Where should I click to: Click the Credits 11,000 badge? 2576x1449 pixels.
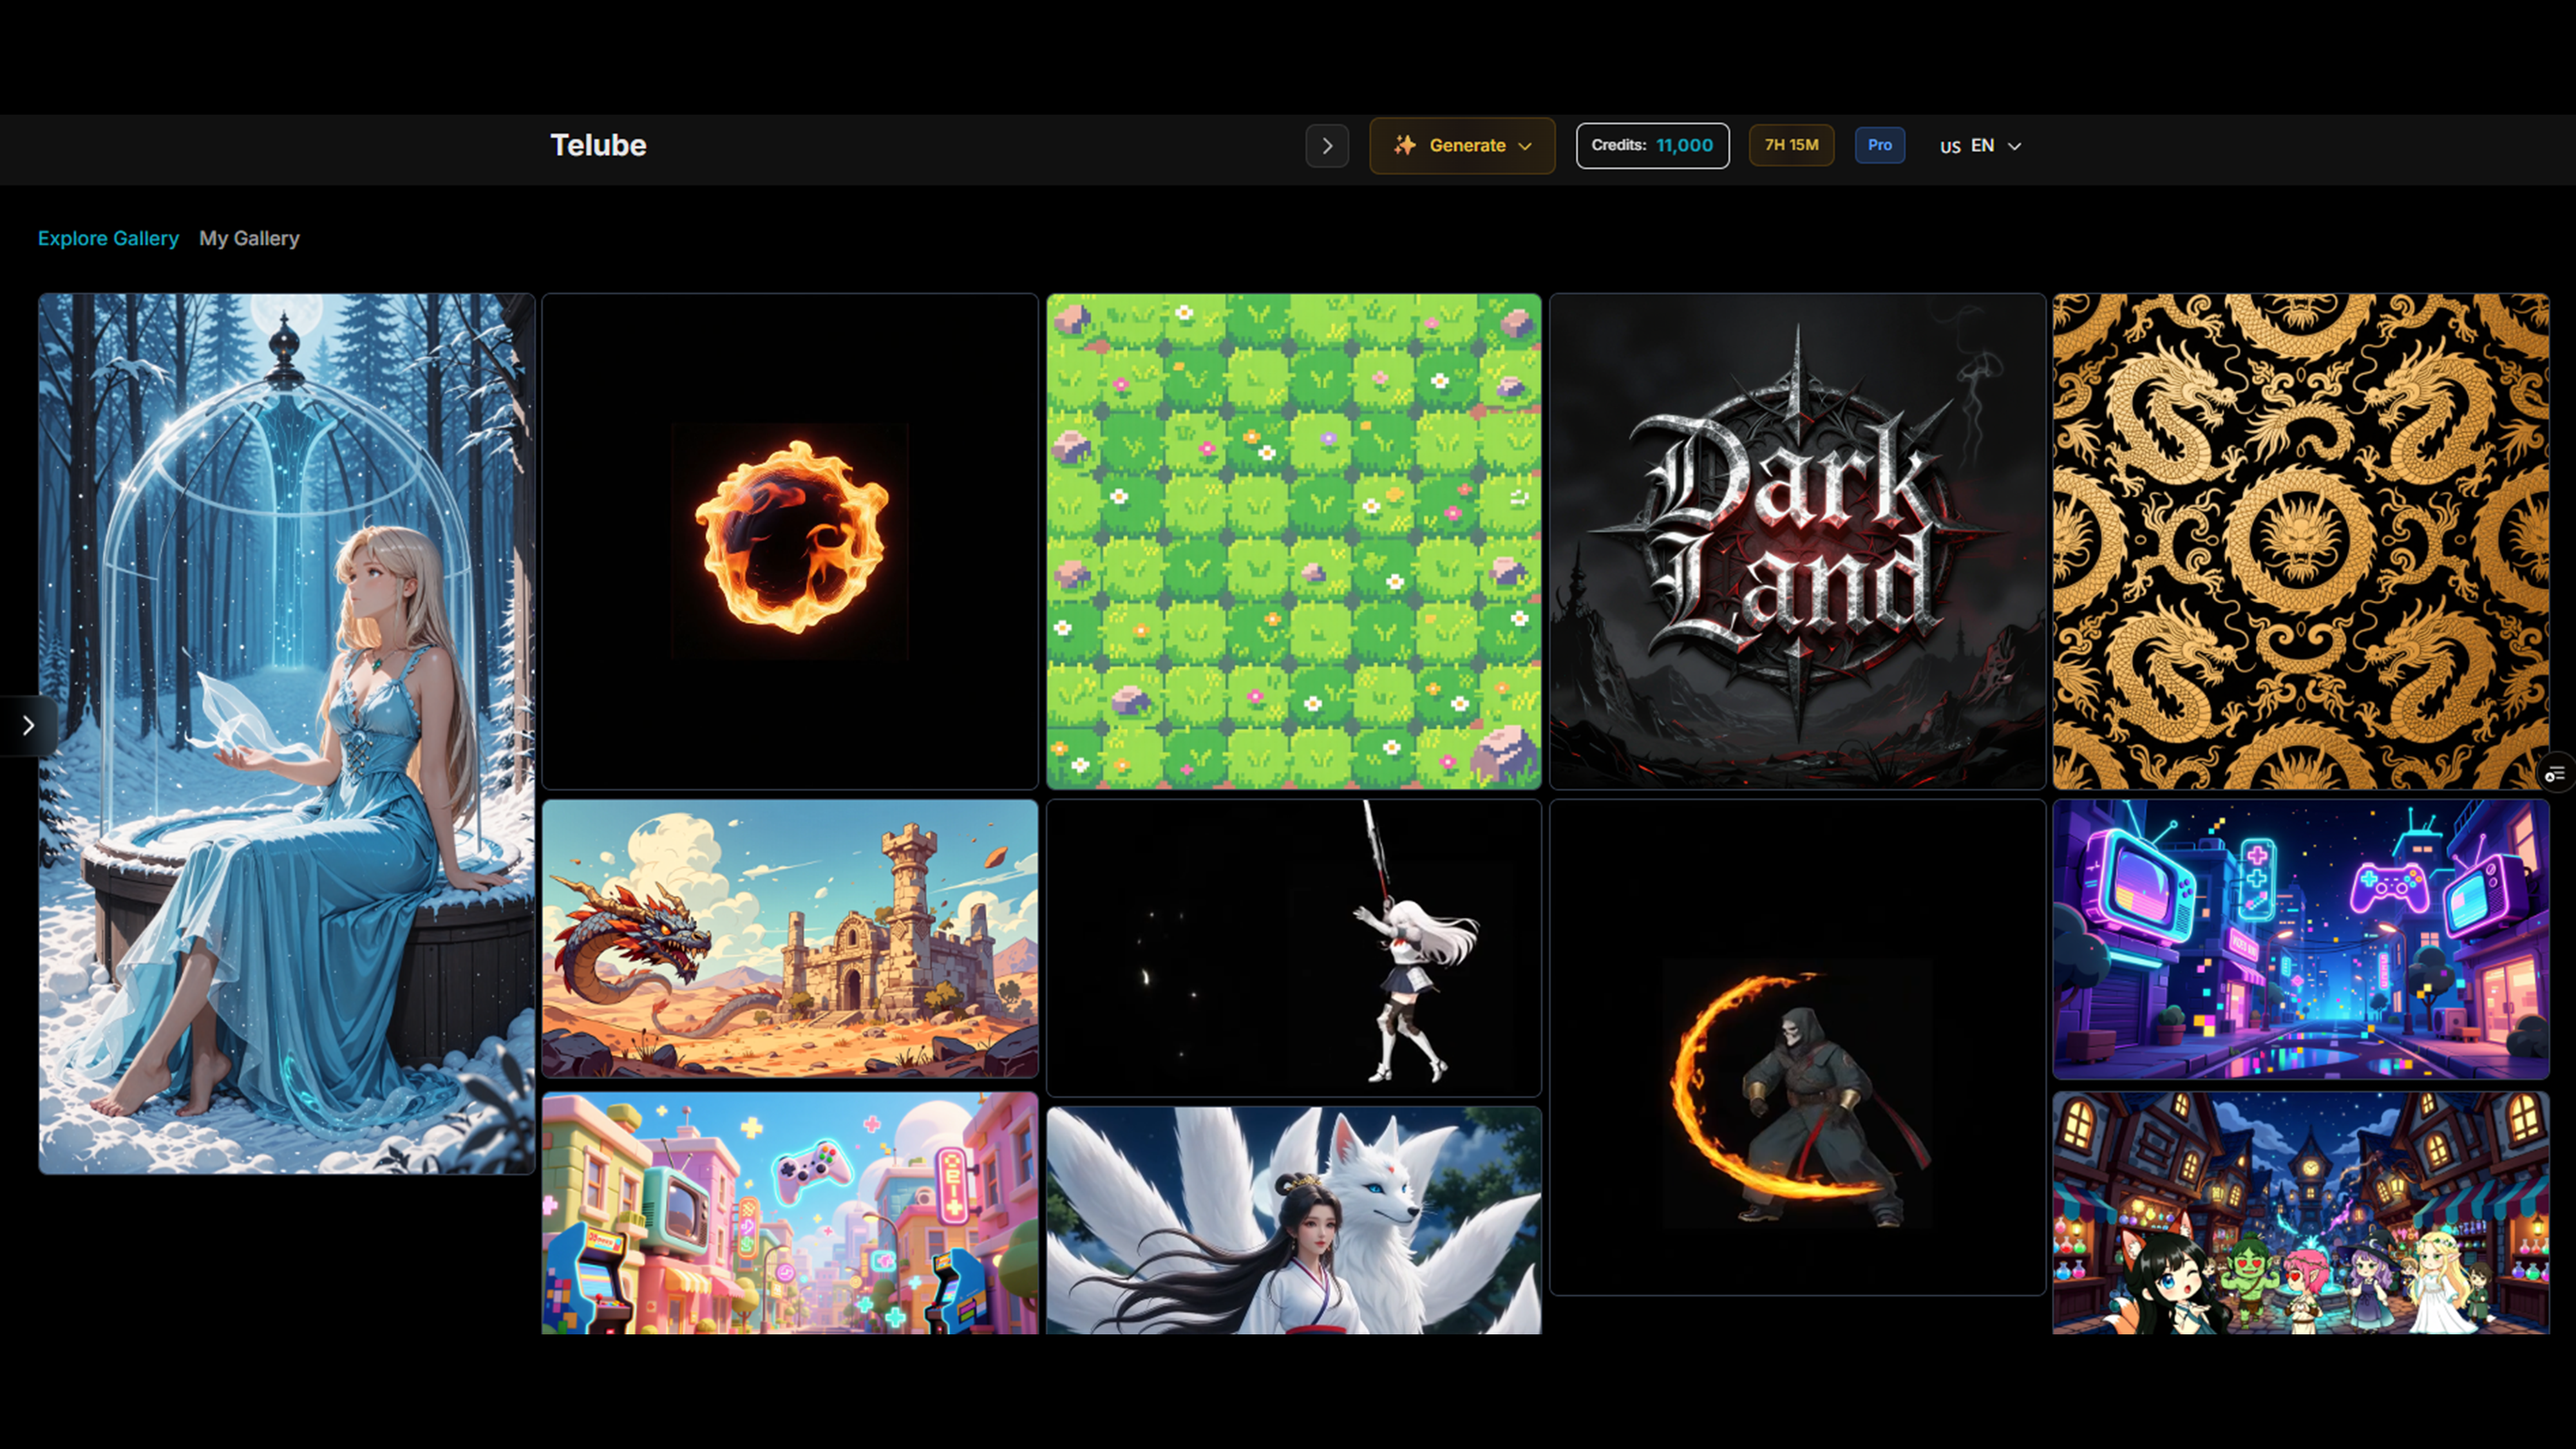(1652, 146)
